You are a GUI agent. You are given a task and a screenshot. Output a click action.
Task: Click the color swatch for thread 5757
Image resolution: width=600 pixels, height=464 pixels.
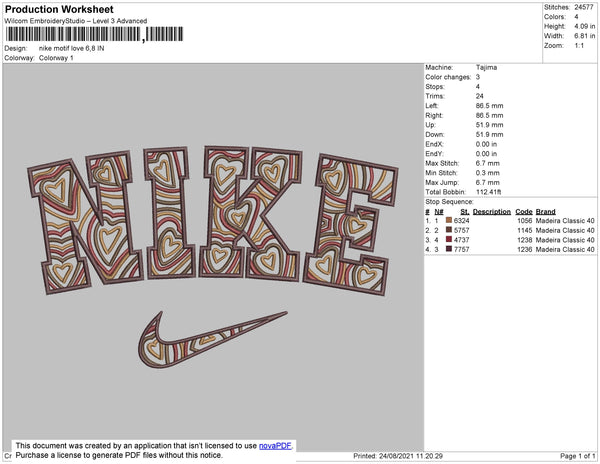click(x=449, y=230)
